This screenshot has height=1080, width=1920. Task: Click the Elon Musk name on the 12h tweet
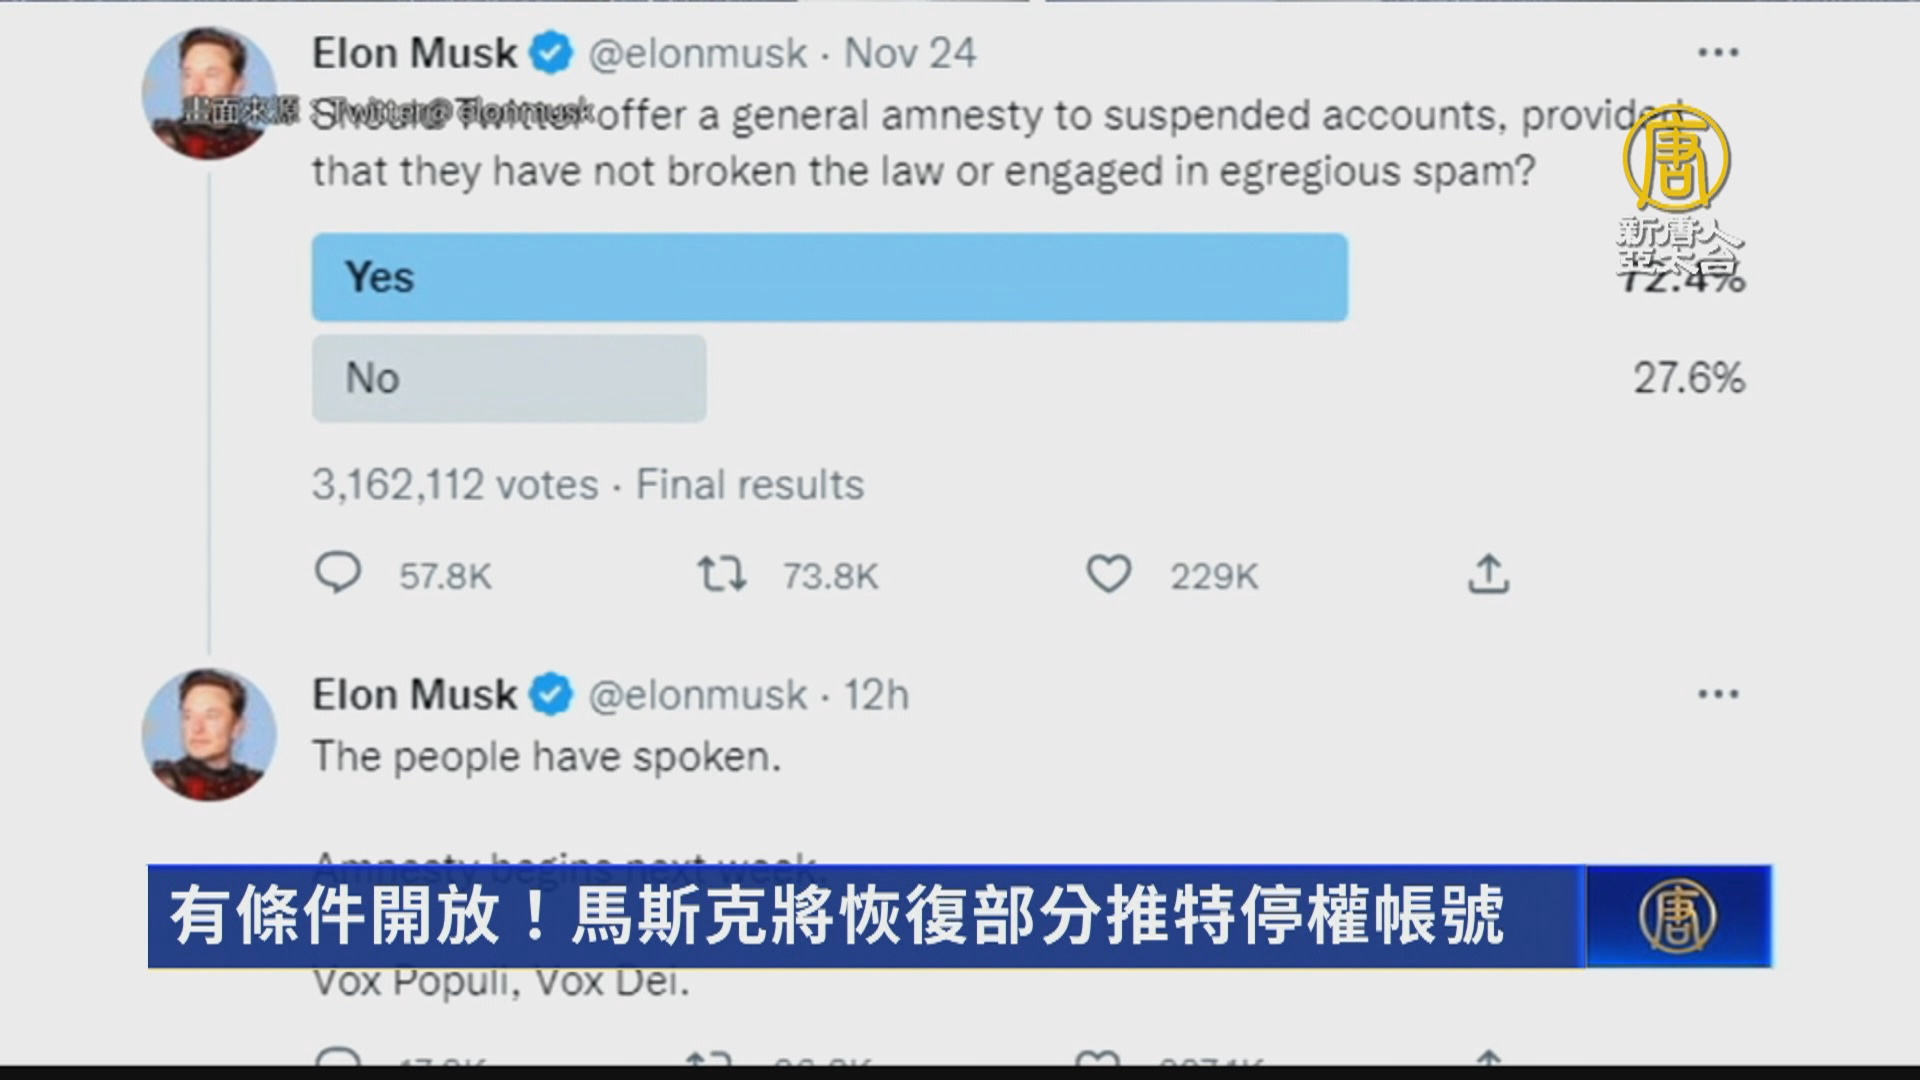click(414, 695)
